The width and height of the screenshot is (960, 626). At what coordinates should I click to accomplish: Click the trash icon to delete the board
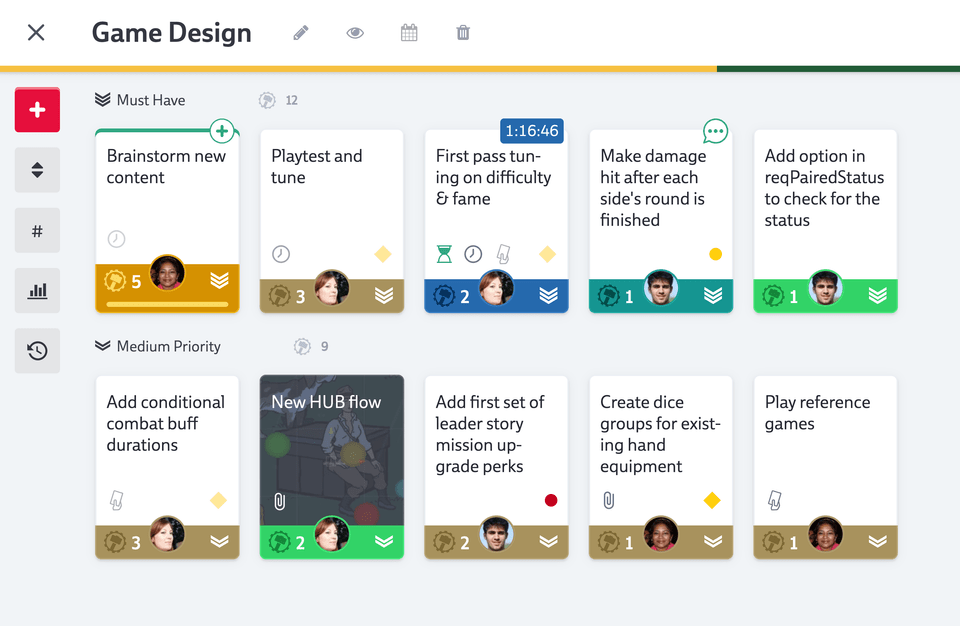click(x=462, y=32)
